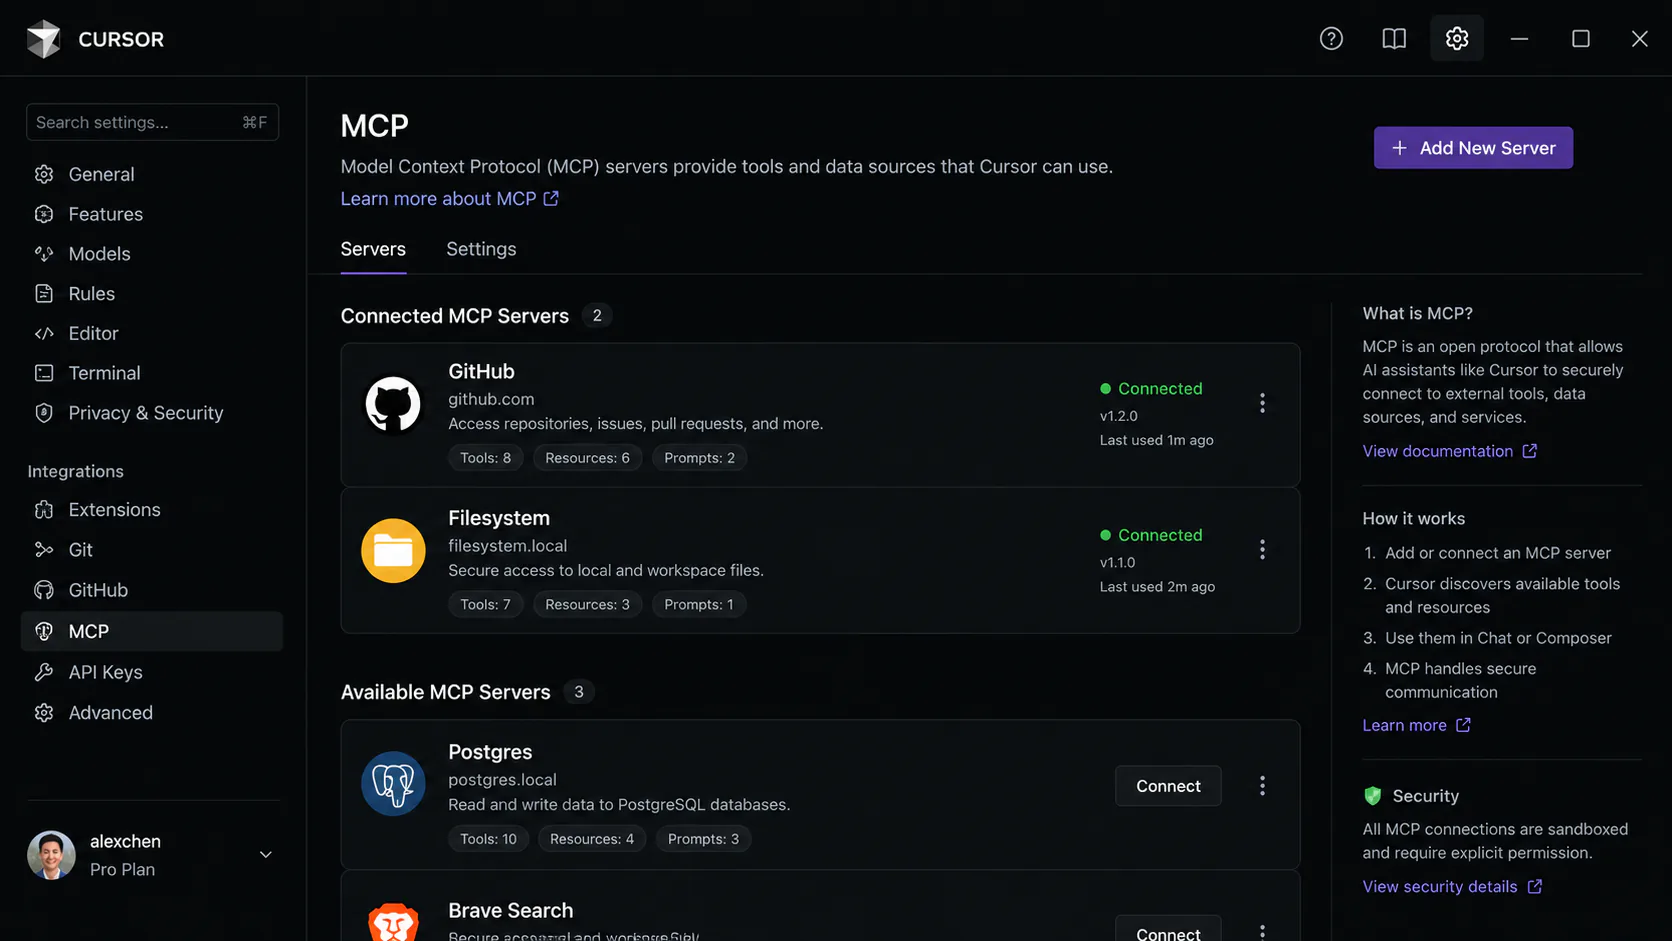
Task: Switch to the Servers tab
Action: click(373, 249)
